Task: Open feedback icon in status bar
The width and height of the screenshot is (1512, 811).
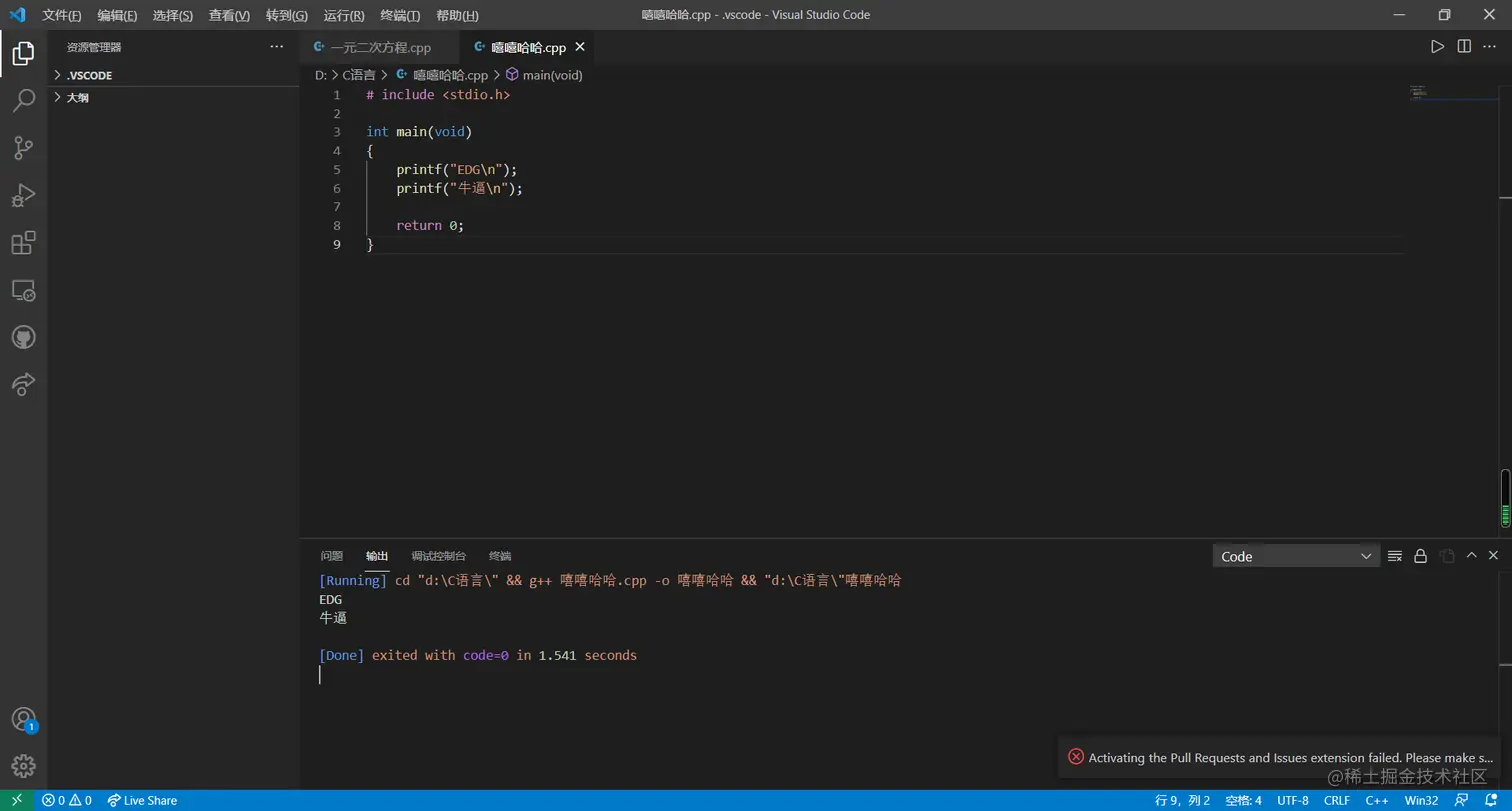Action: click(x=1462, y=800)
